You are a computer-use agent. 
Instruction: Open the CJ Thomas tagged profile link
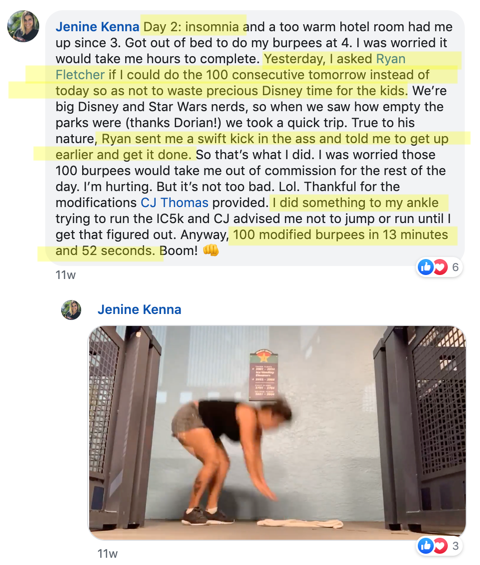(174, 203)
